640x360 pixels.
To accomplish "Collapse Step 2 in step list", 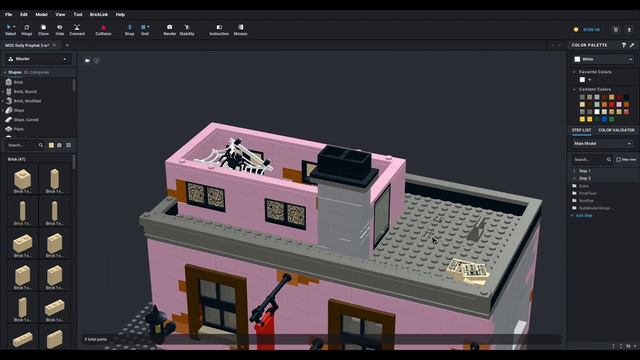I will [574, 178].
